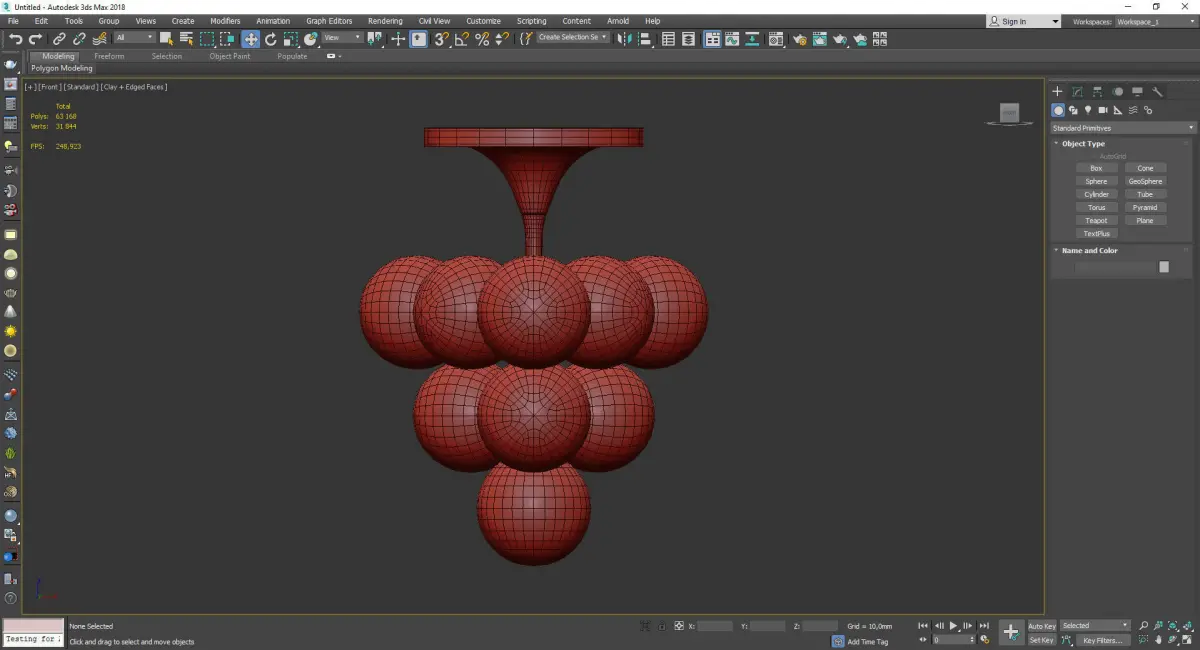Viewport: 1200px width, 650px height.
Task: Click the Pan View hand icon
Action: pos(1158,640)
